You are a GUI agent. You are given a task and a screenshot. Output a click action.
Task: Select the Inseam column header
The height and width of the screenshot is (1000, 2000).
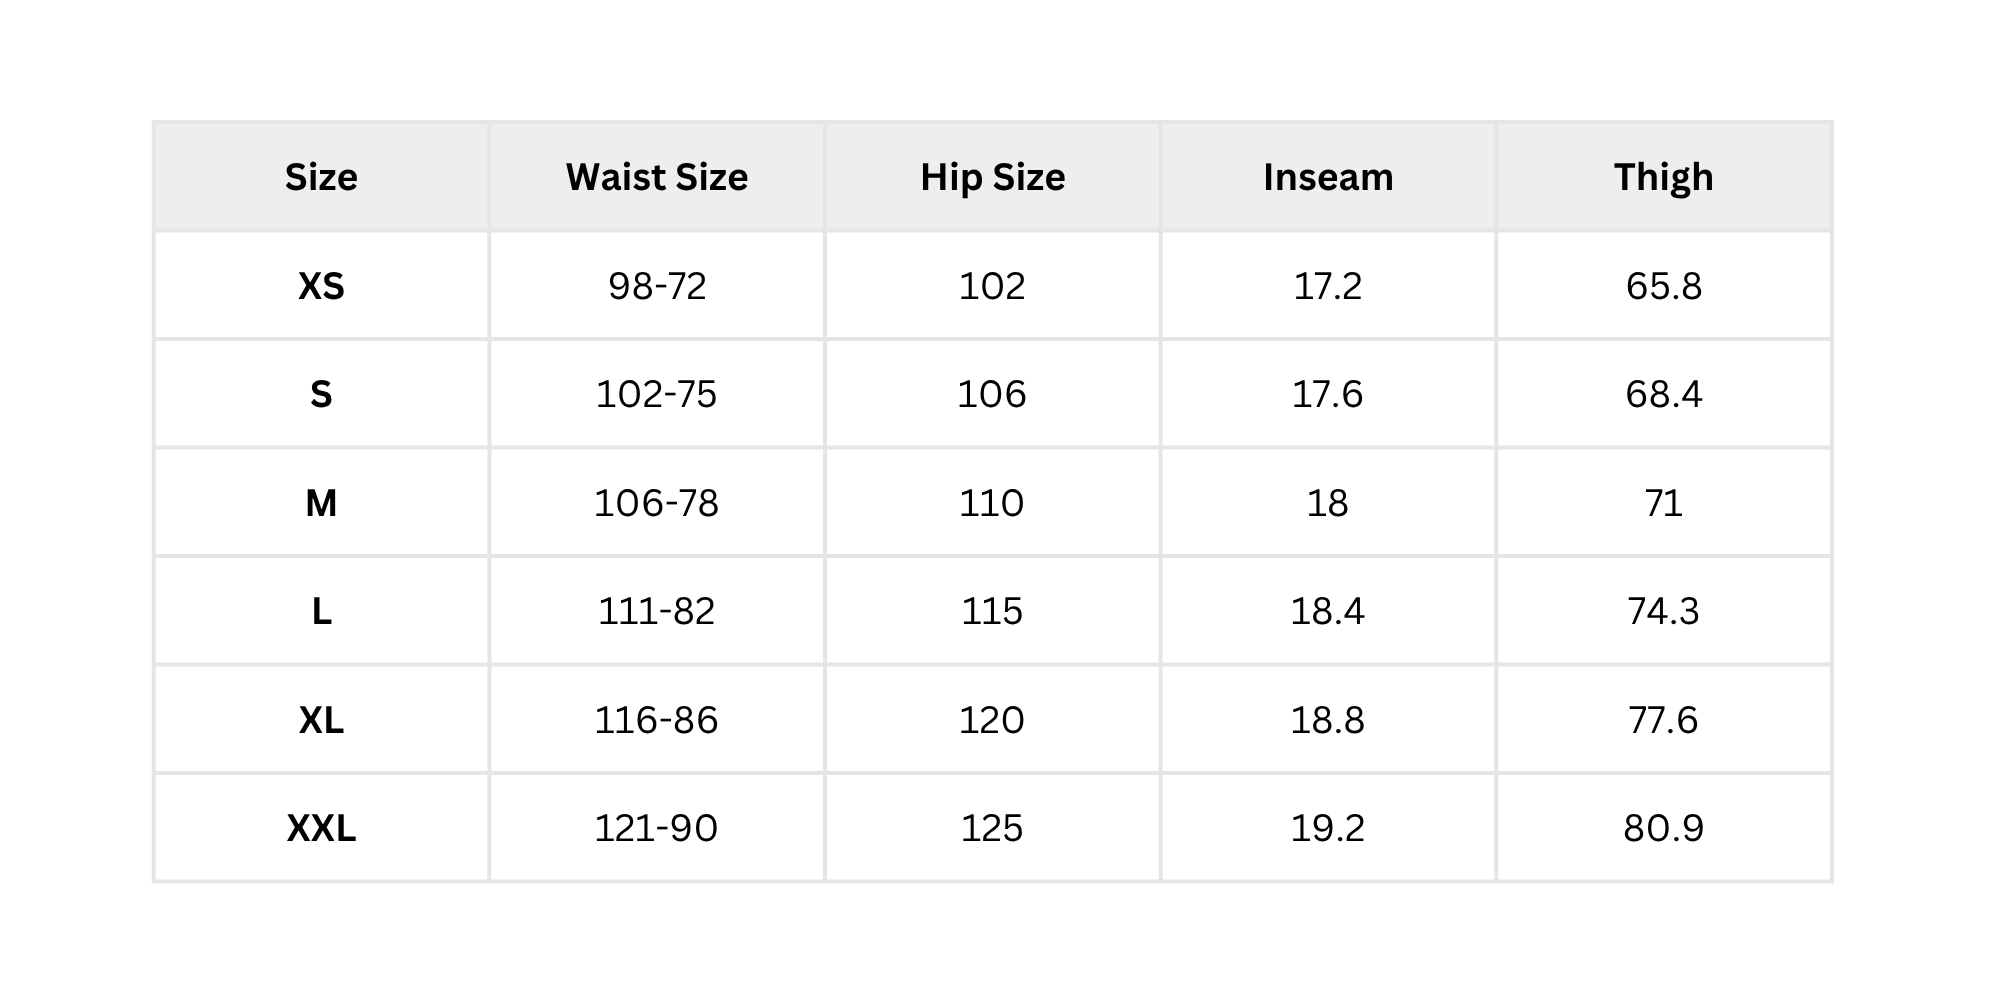(x=1328, y=177)
